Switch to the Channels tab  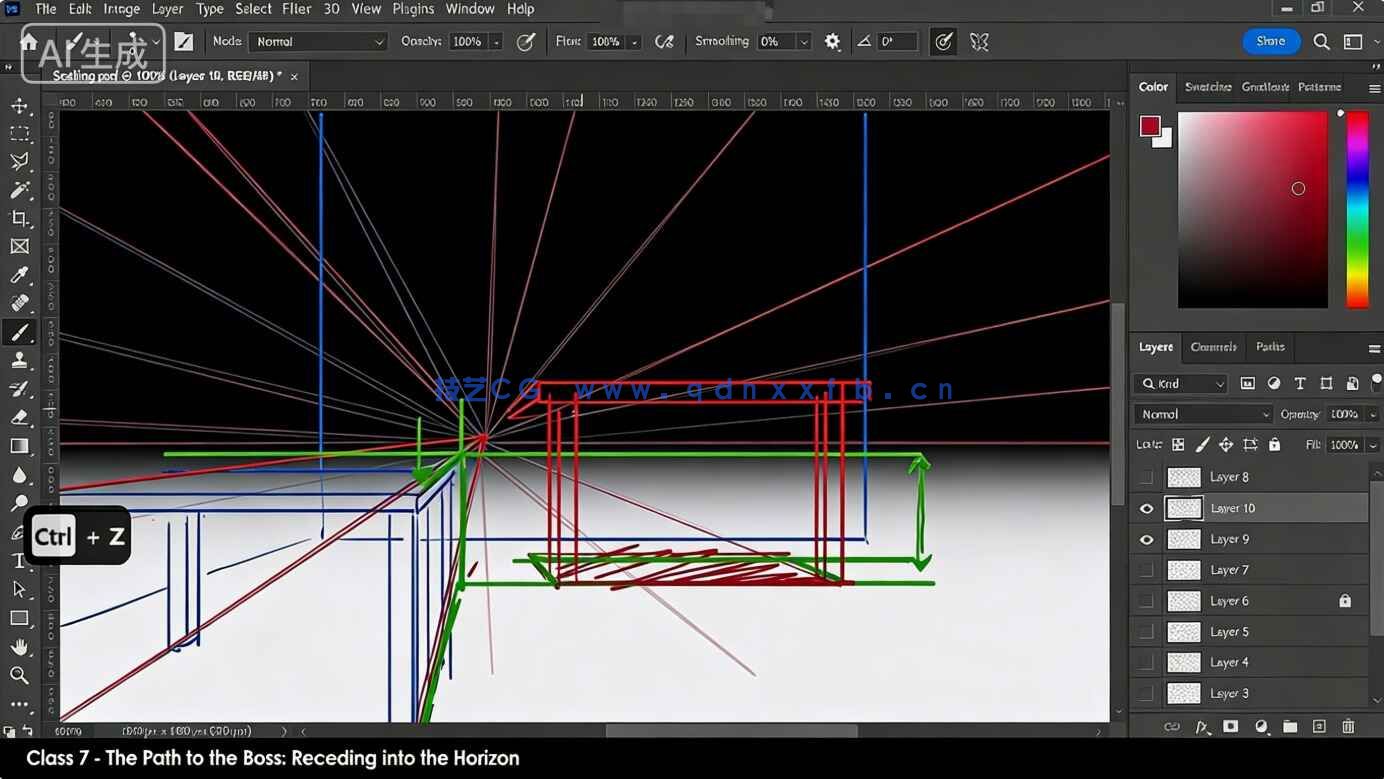[x=1213, y=347]
